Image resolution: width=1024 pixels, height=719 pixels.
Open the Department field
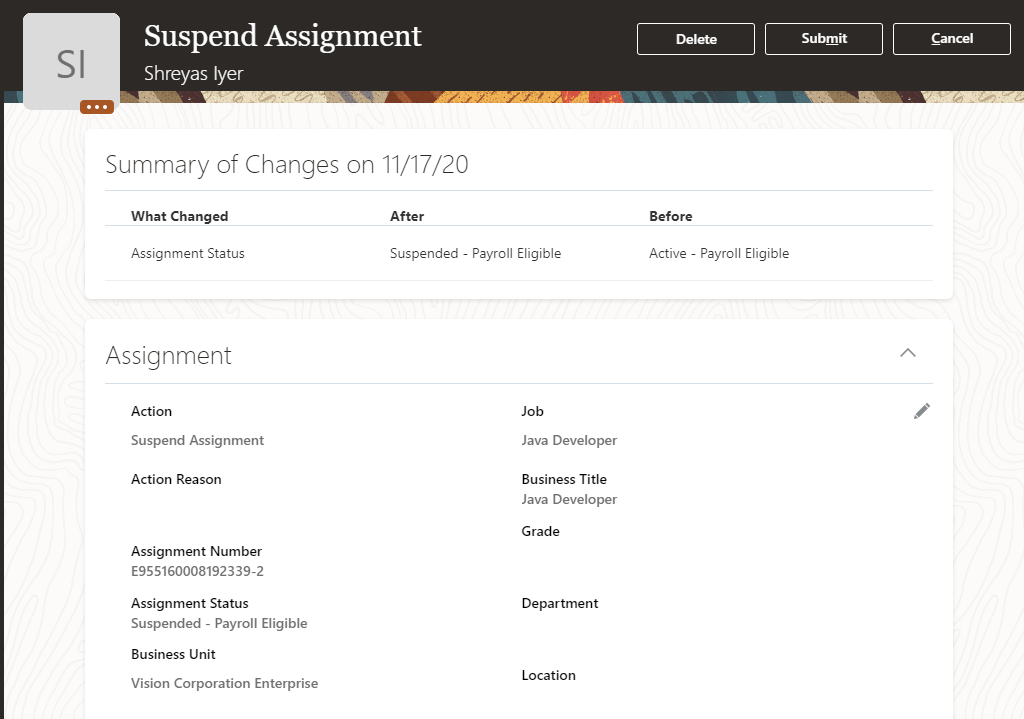click(559, 603)
